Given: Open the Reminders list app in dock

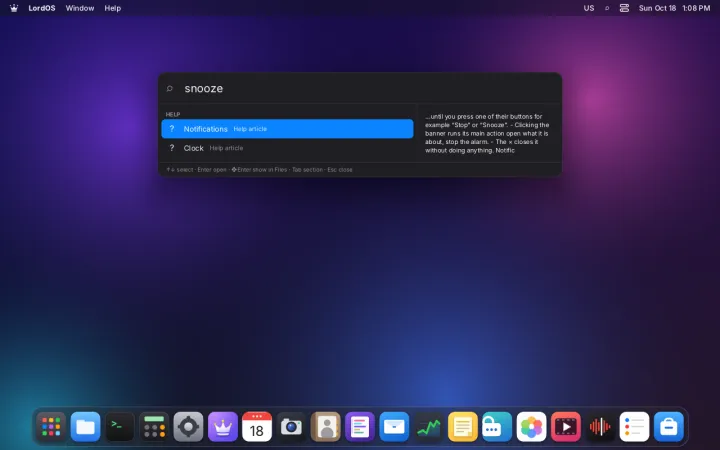Looking at the screenshot, I should click(x=634, y=427).
